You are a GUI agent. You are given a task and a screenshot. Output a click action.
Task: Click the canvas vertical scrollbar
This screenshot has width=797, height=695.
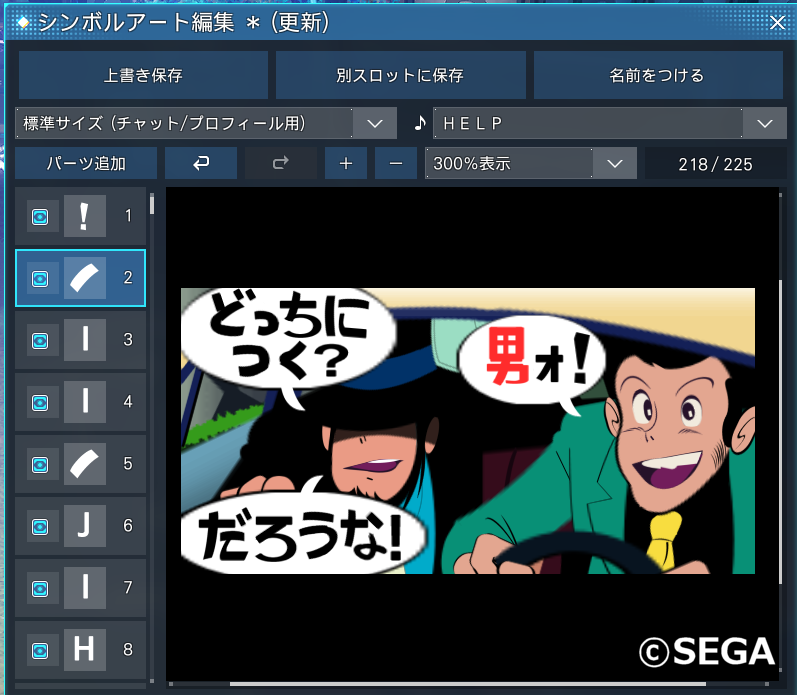[781, 431]
